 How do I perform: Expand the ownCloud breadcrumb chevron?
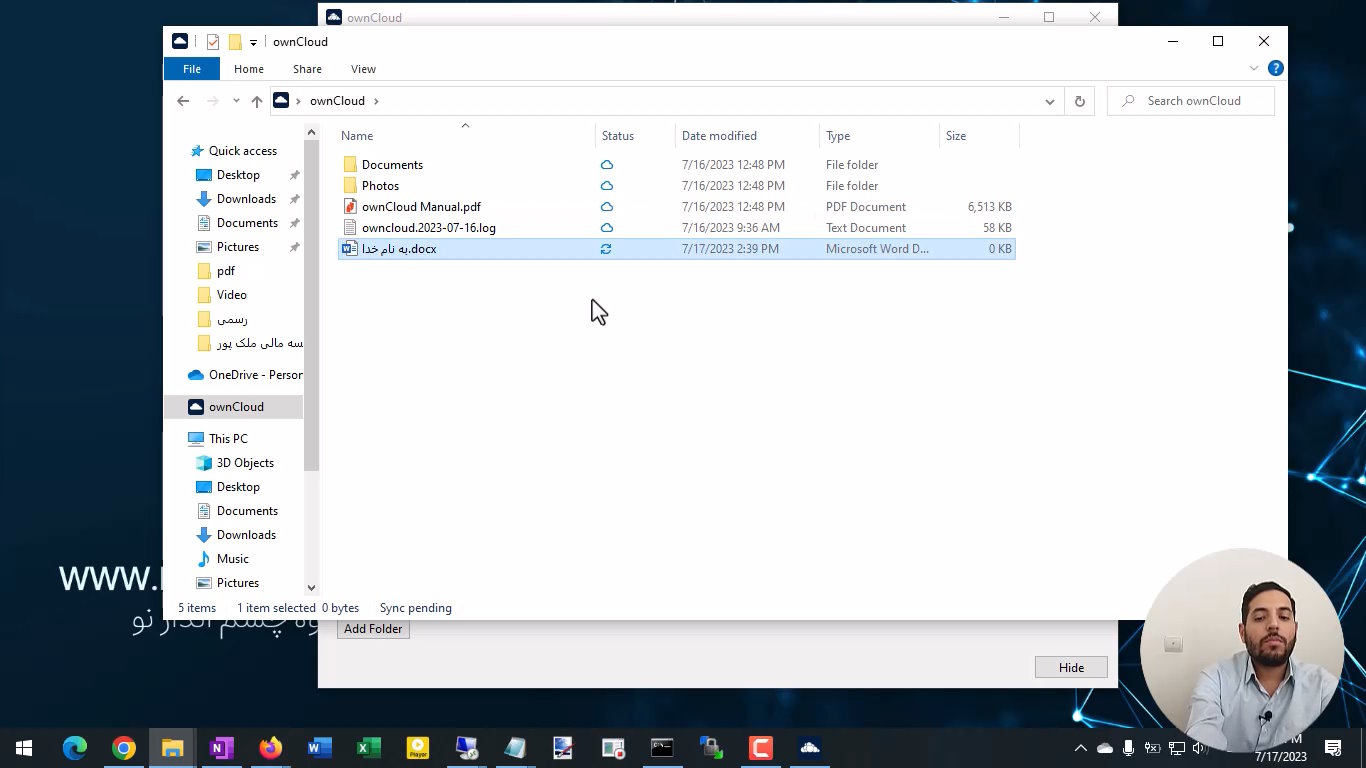click(x=376, y=101)
